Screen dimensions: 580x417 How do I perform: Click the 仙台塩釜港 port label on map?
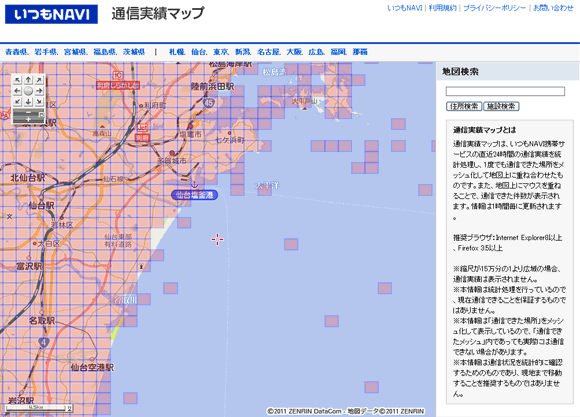pos(195,195)
